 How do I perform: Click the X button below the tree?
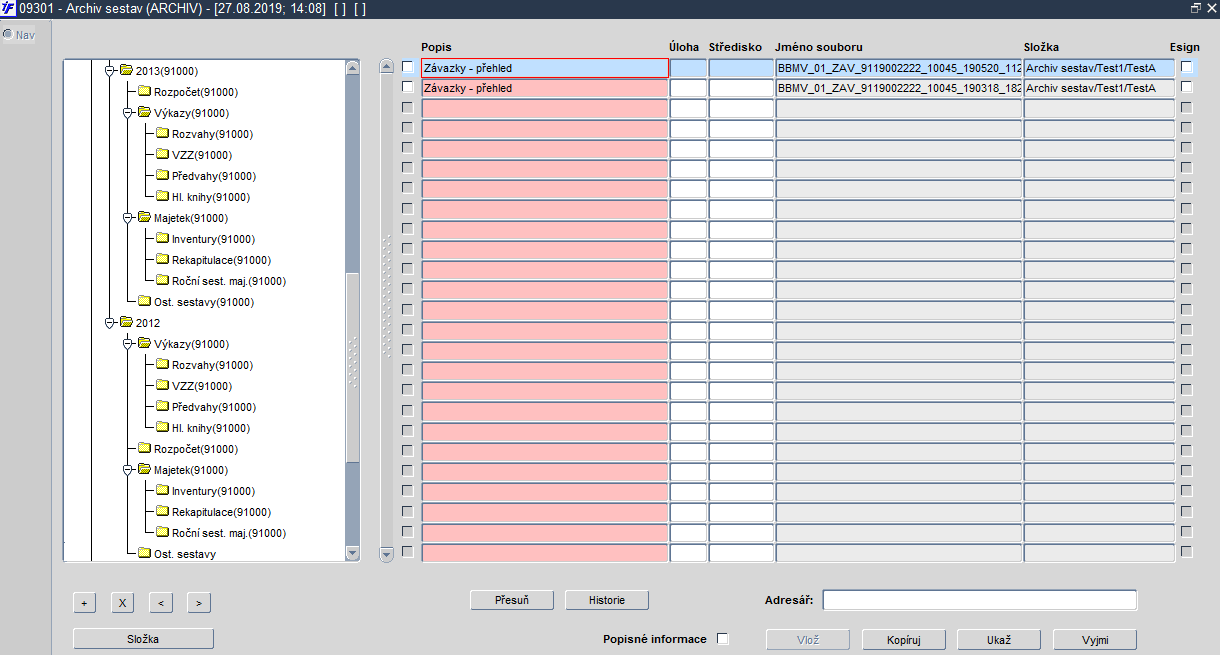pos(122,602)
